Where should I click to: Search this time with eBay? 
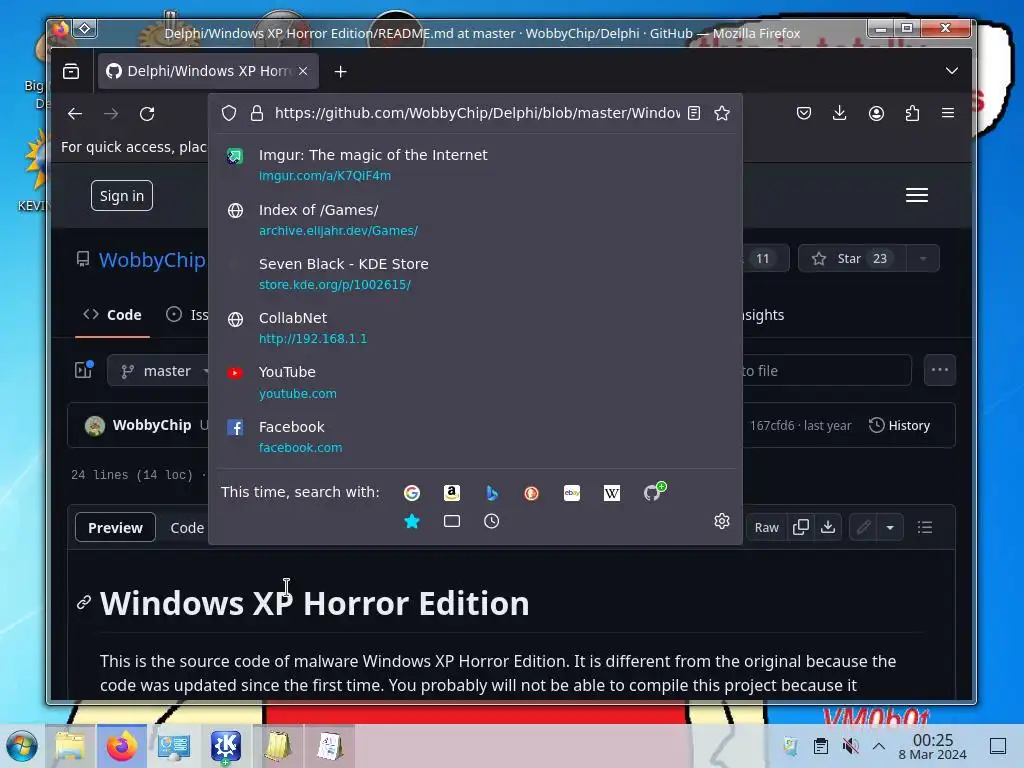click(572, 493)
